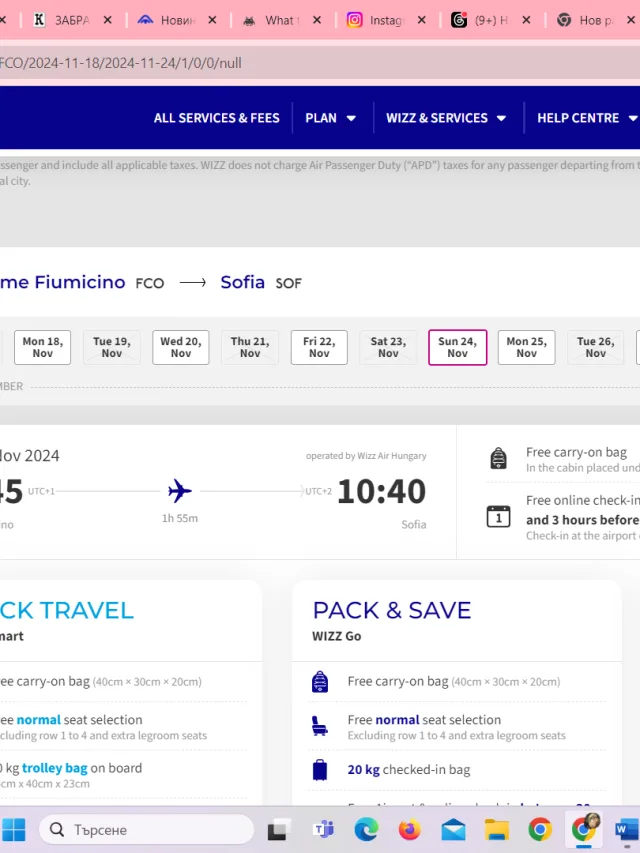Screen dimensions: 640x853
Task: Expand WIZZ & SERVICES dropdown
Action: coord(446,118)
